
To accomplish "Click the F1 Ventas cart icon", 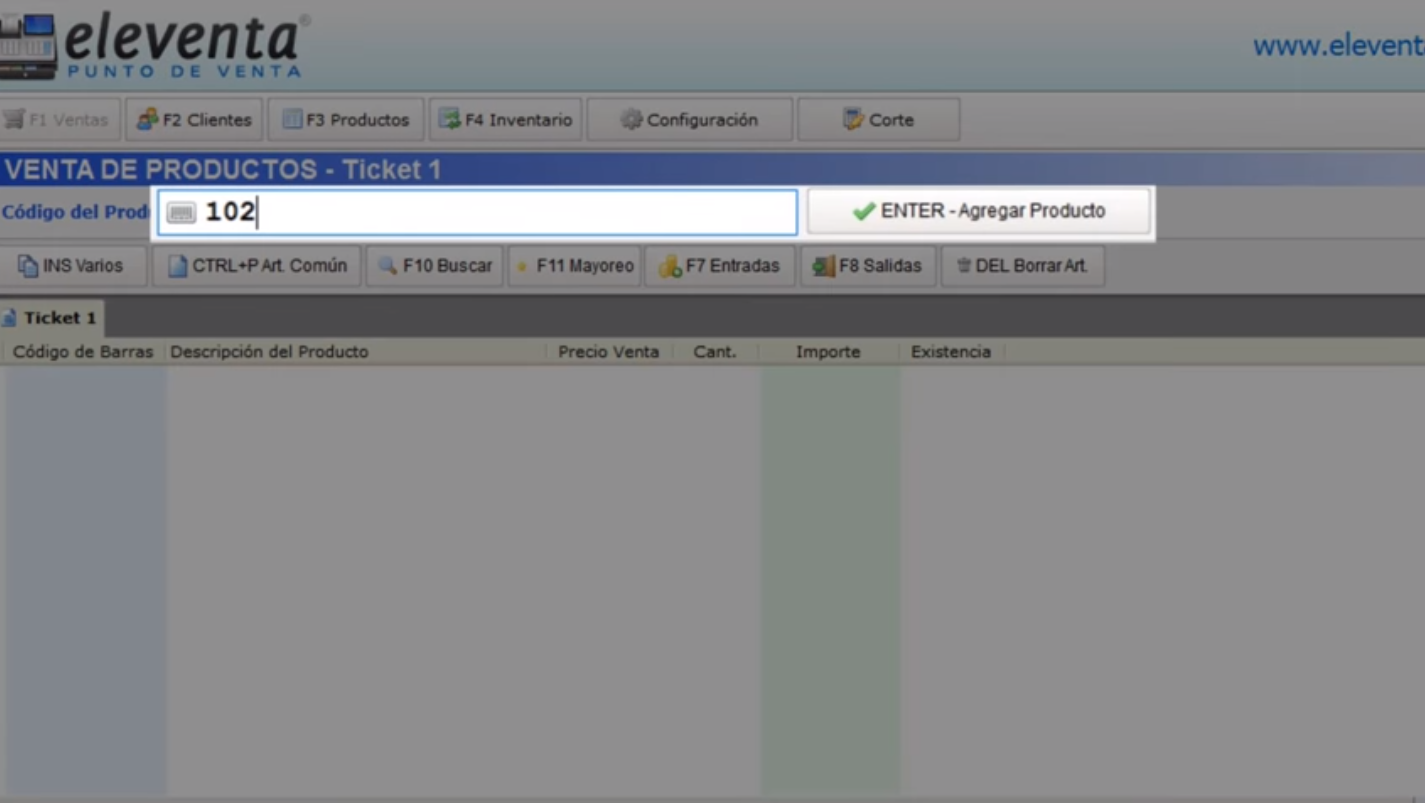I will (14, 120).
